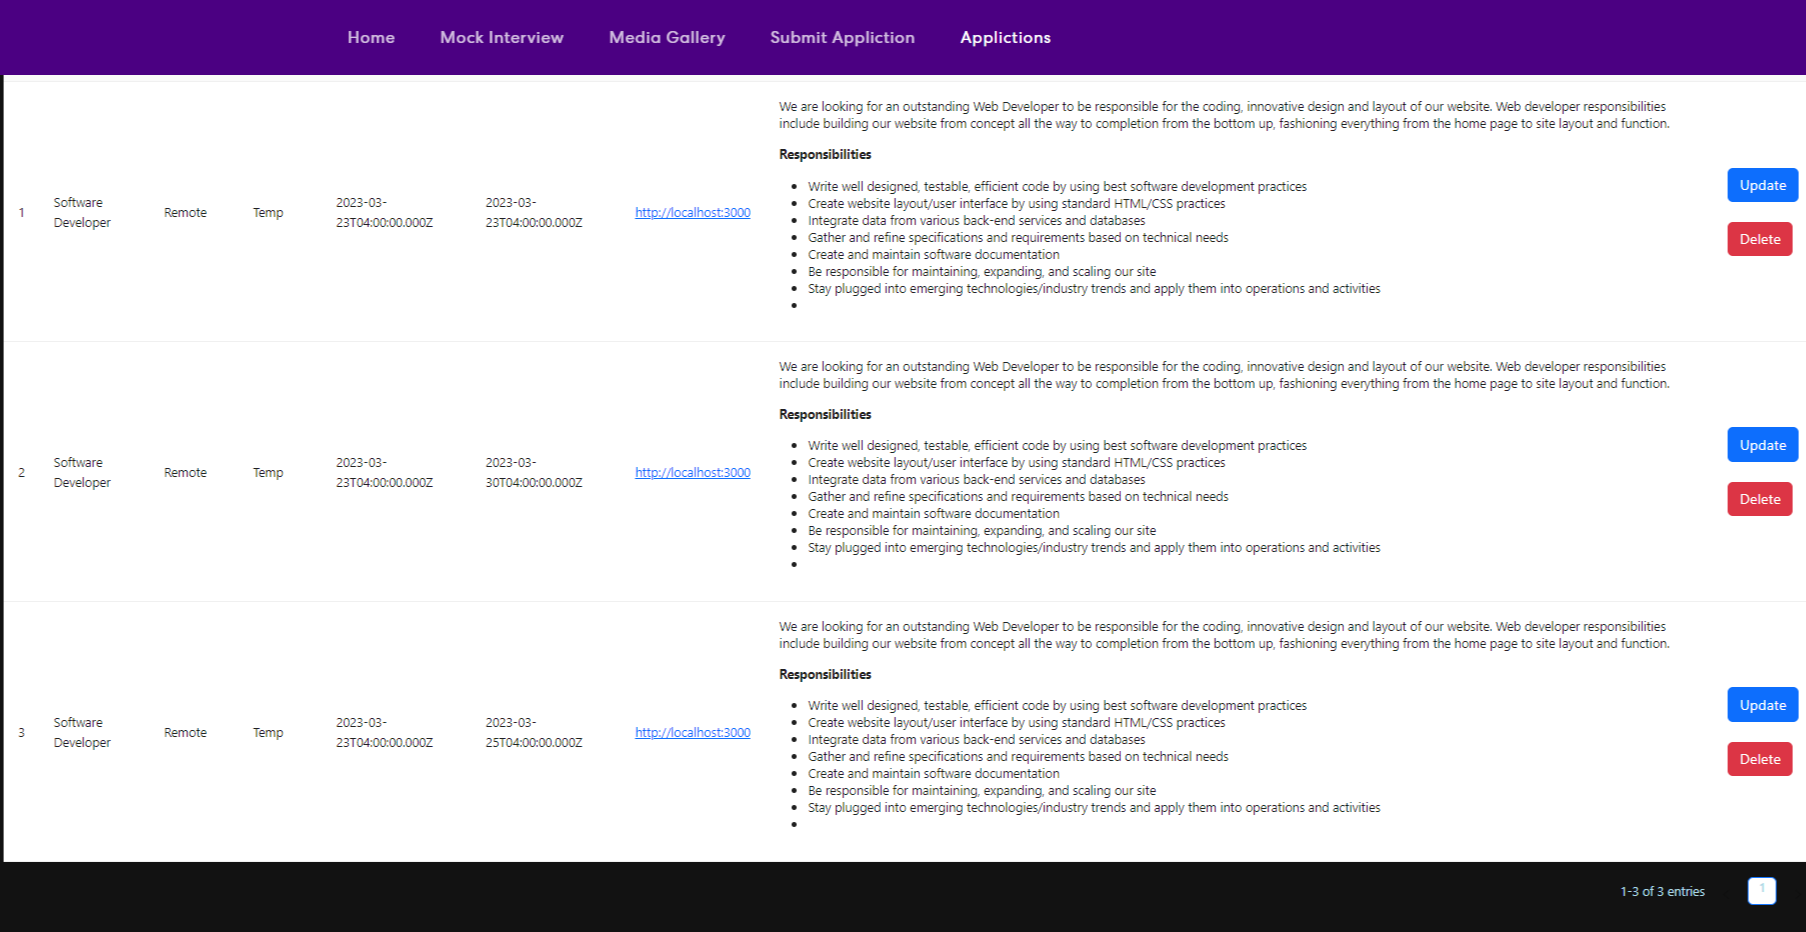Delete the third application entry
This screenshot has width=1806, height=932.
[1760, 759]
